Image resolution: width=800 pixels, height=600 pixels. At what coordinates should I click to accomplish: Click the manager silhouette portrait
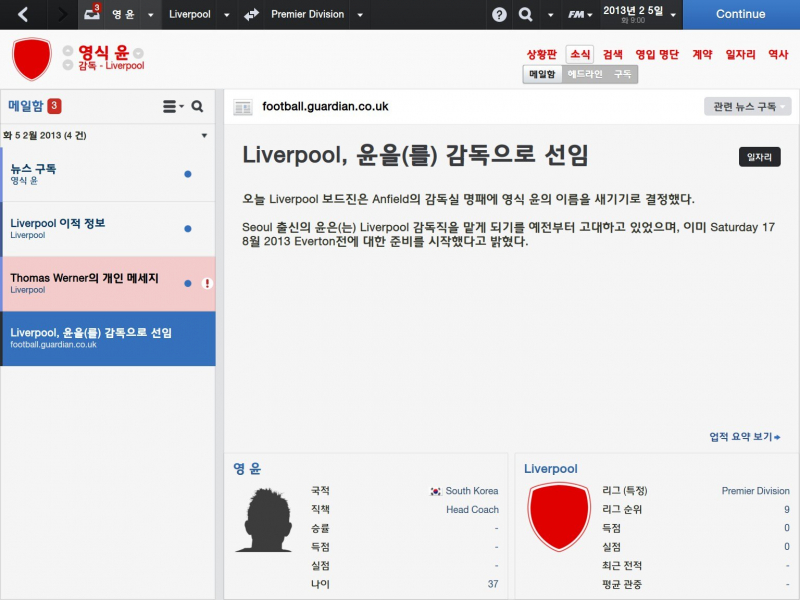[x=266, y=520]
